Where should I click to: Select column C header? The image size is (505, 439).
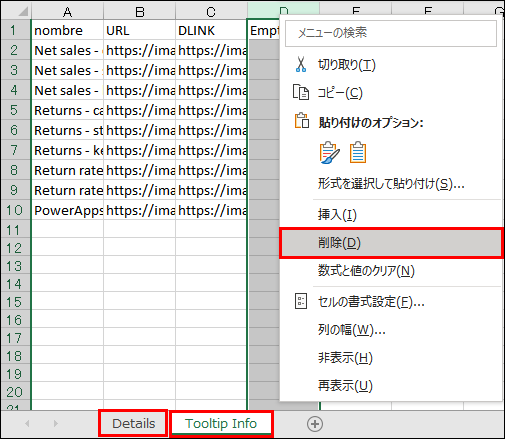click(x=211, y=12)
